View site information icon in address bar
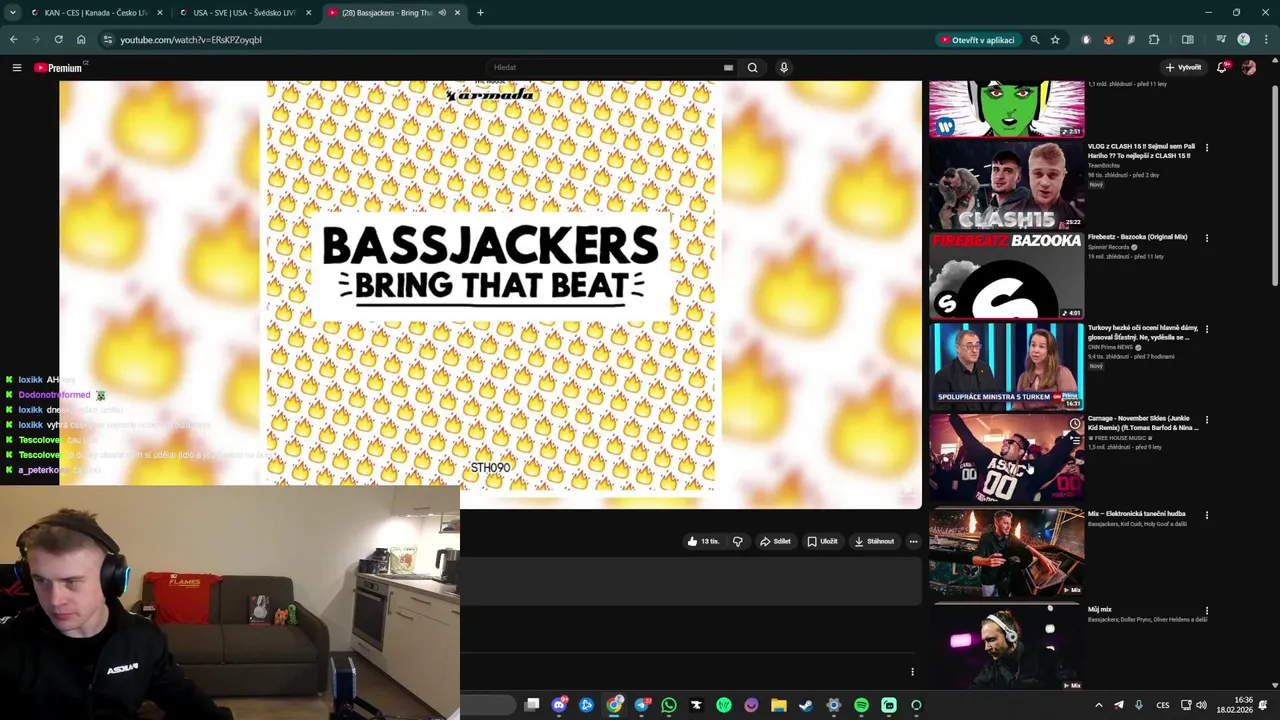 click(108, 40)
